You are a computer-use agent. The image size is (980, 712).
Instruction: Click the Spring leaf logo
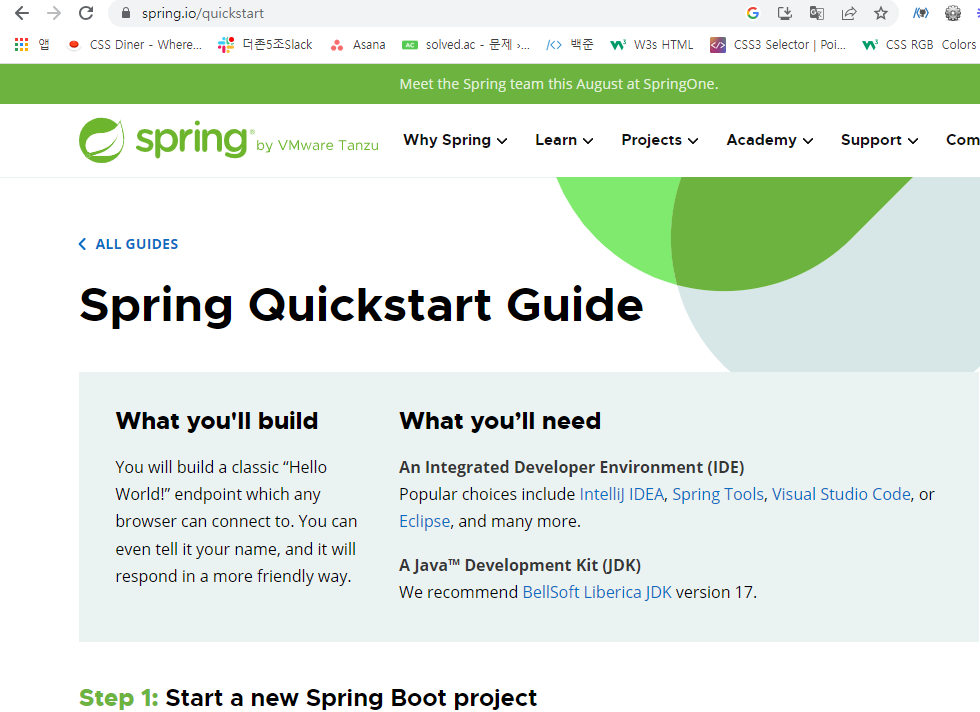pyautogui.click(x=101, y=140)
